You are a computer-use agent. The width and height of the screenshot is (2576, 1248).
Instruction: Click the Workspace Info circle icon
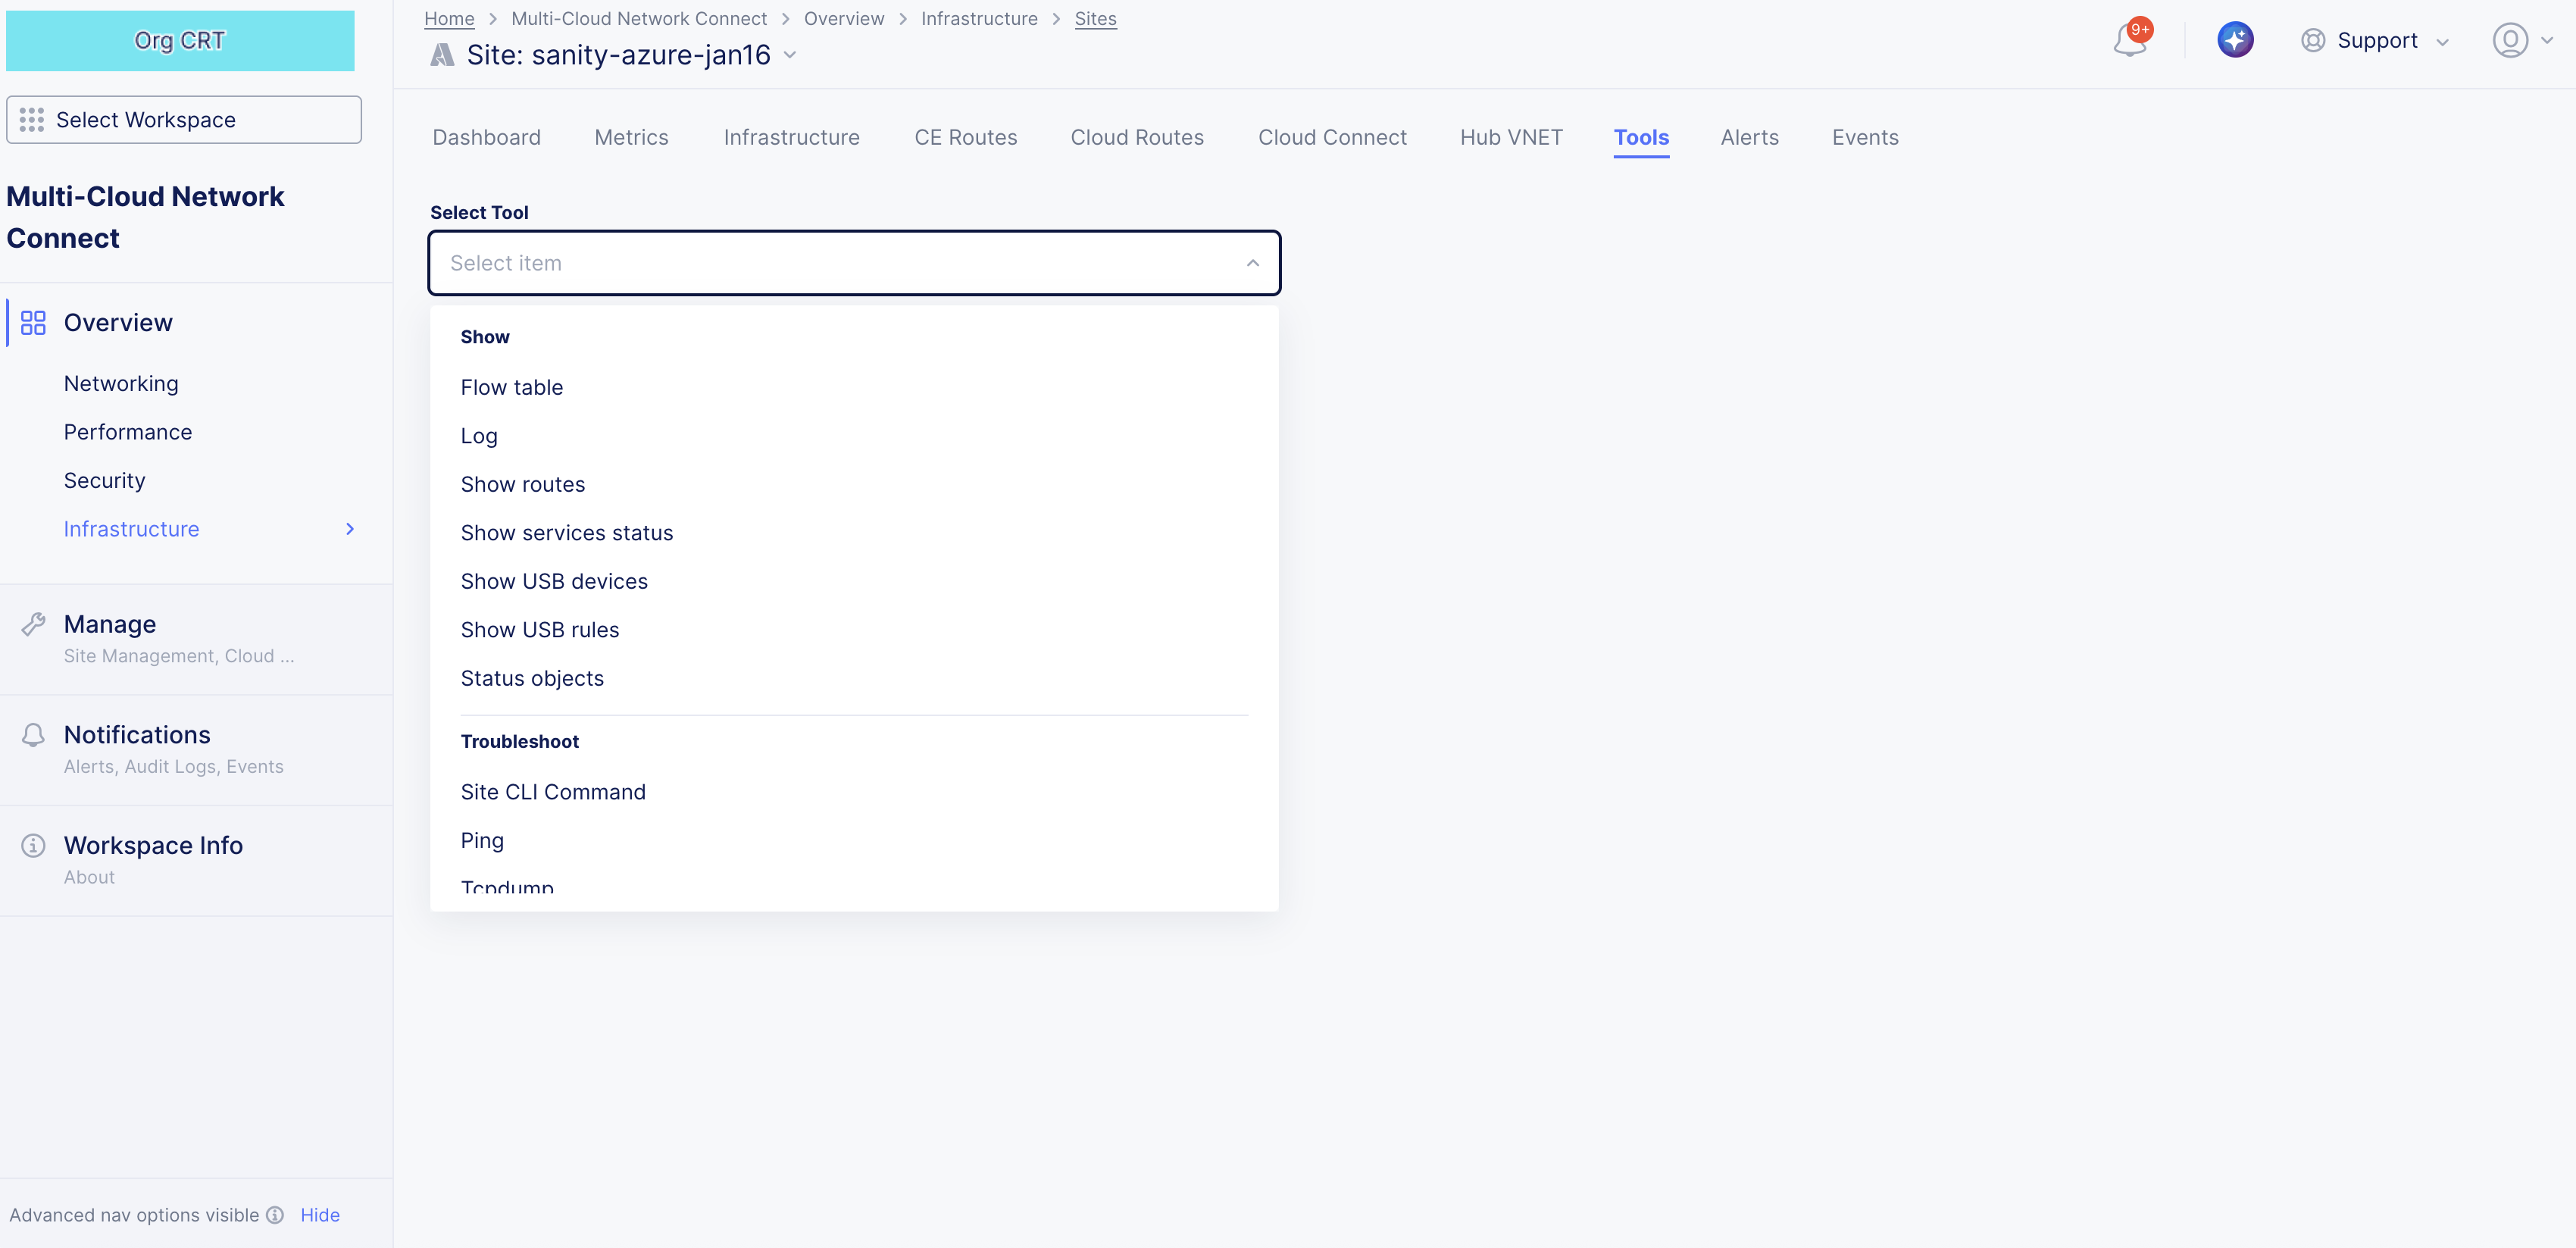(33, 845)
